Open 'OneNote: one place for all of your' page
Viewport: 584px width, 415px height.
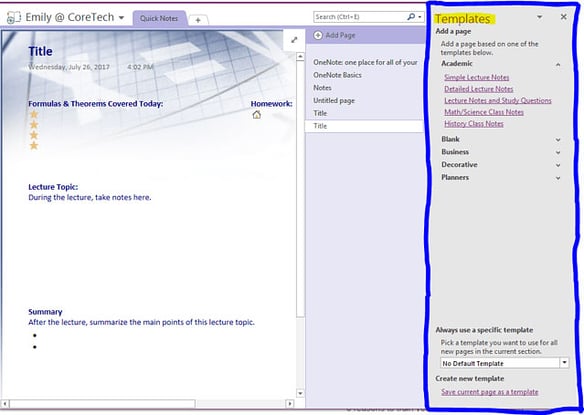pos(365,62)
